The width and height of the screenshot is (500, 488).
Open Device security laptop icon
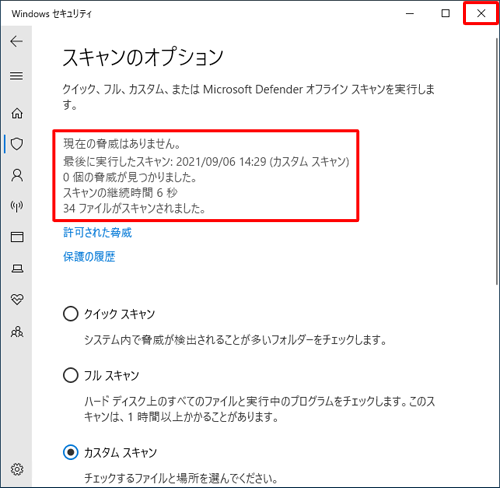17,268
